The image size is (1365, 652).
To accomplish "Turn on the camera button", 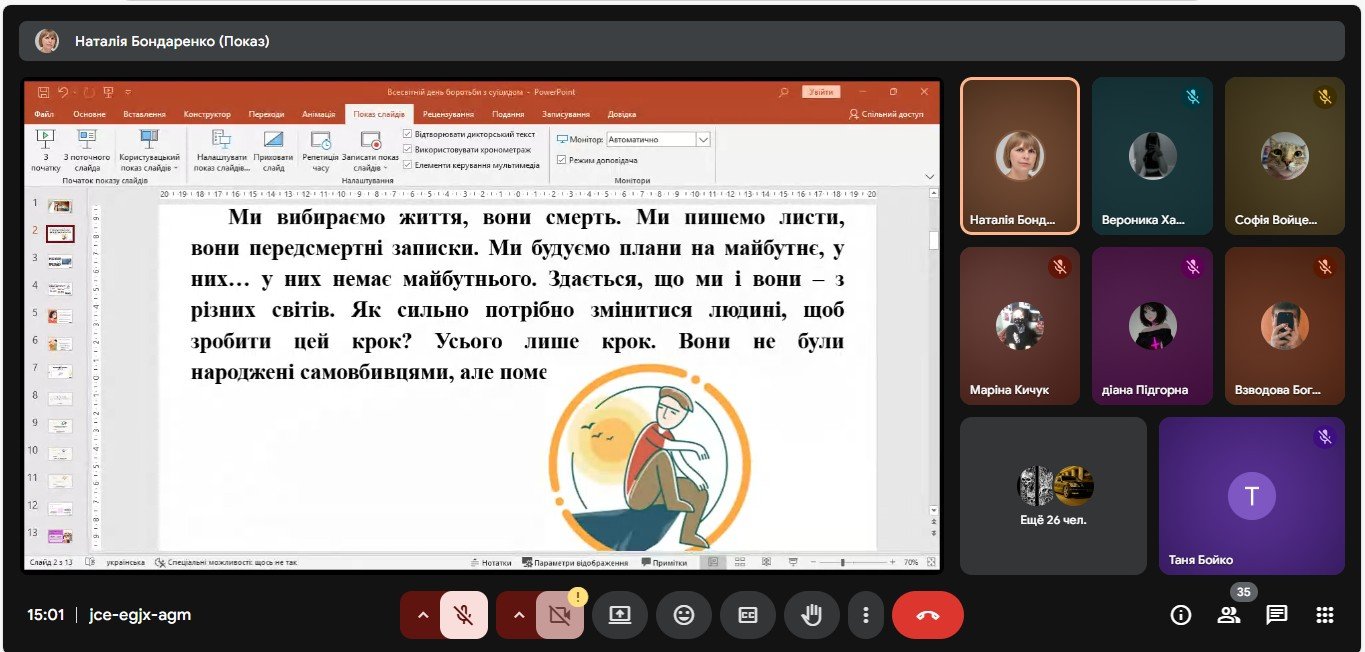I will pos(560,615).
